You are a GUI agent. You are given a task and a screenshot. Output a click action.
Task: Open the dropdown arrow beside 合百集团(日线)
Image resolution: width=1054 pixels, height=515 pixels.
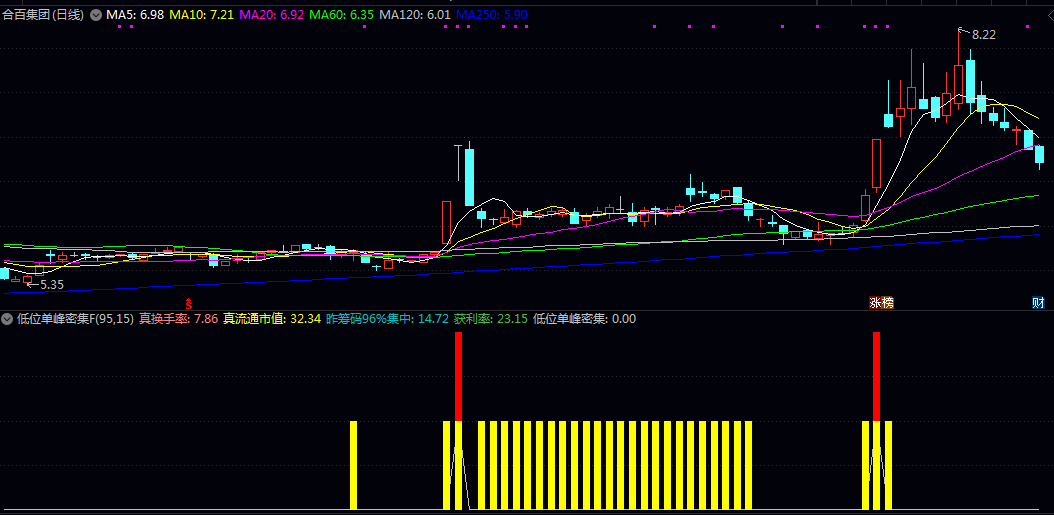[95, 14]
